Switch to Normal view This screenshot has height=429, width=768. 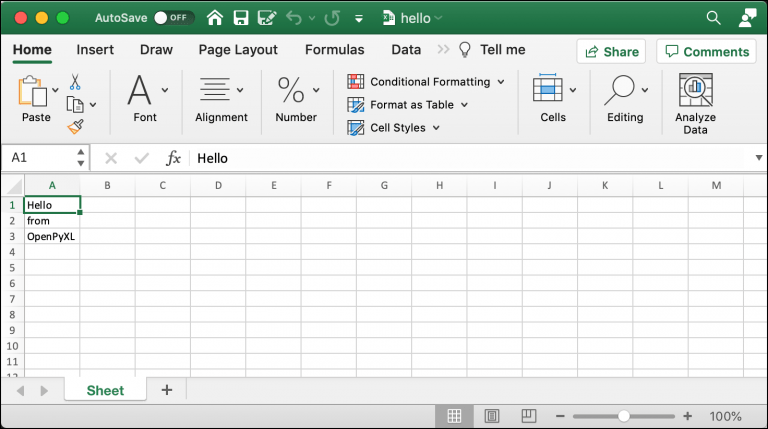tap(454, 416)
